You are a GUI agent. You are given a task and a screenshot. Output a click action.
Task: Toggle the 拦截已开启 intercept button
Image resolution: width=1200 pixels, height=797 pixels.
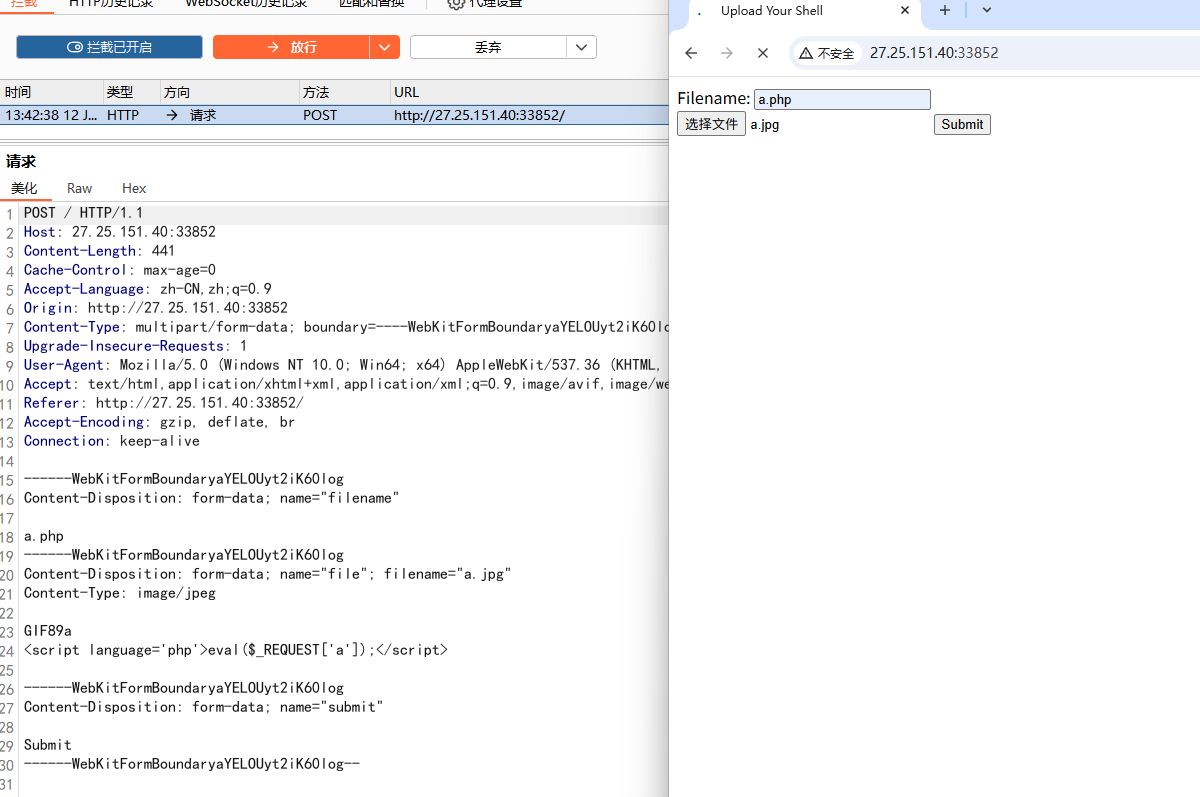(x=109, y=47)
